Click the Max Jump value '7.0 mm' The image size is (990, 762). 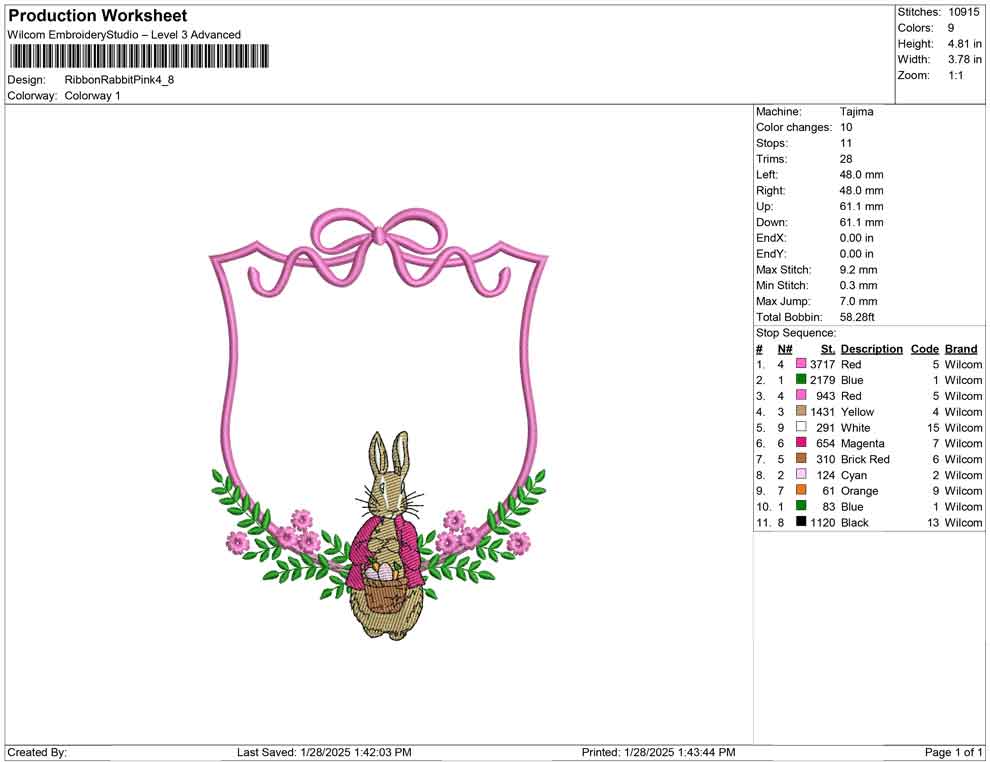click(859, 301)
